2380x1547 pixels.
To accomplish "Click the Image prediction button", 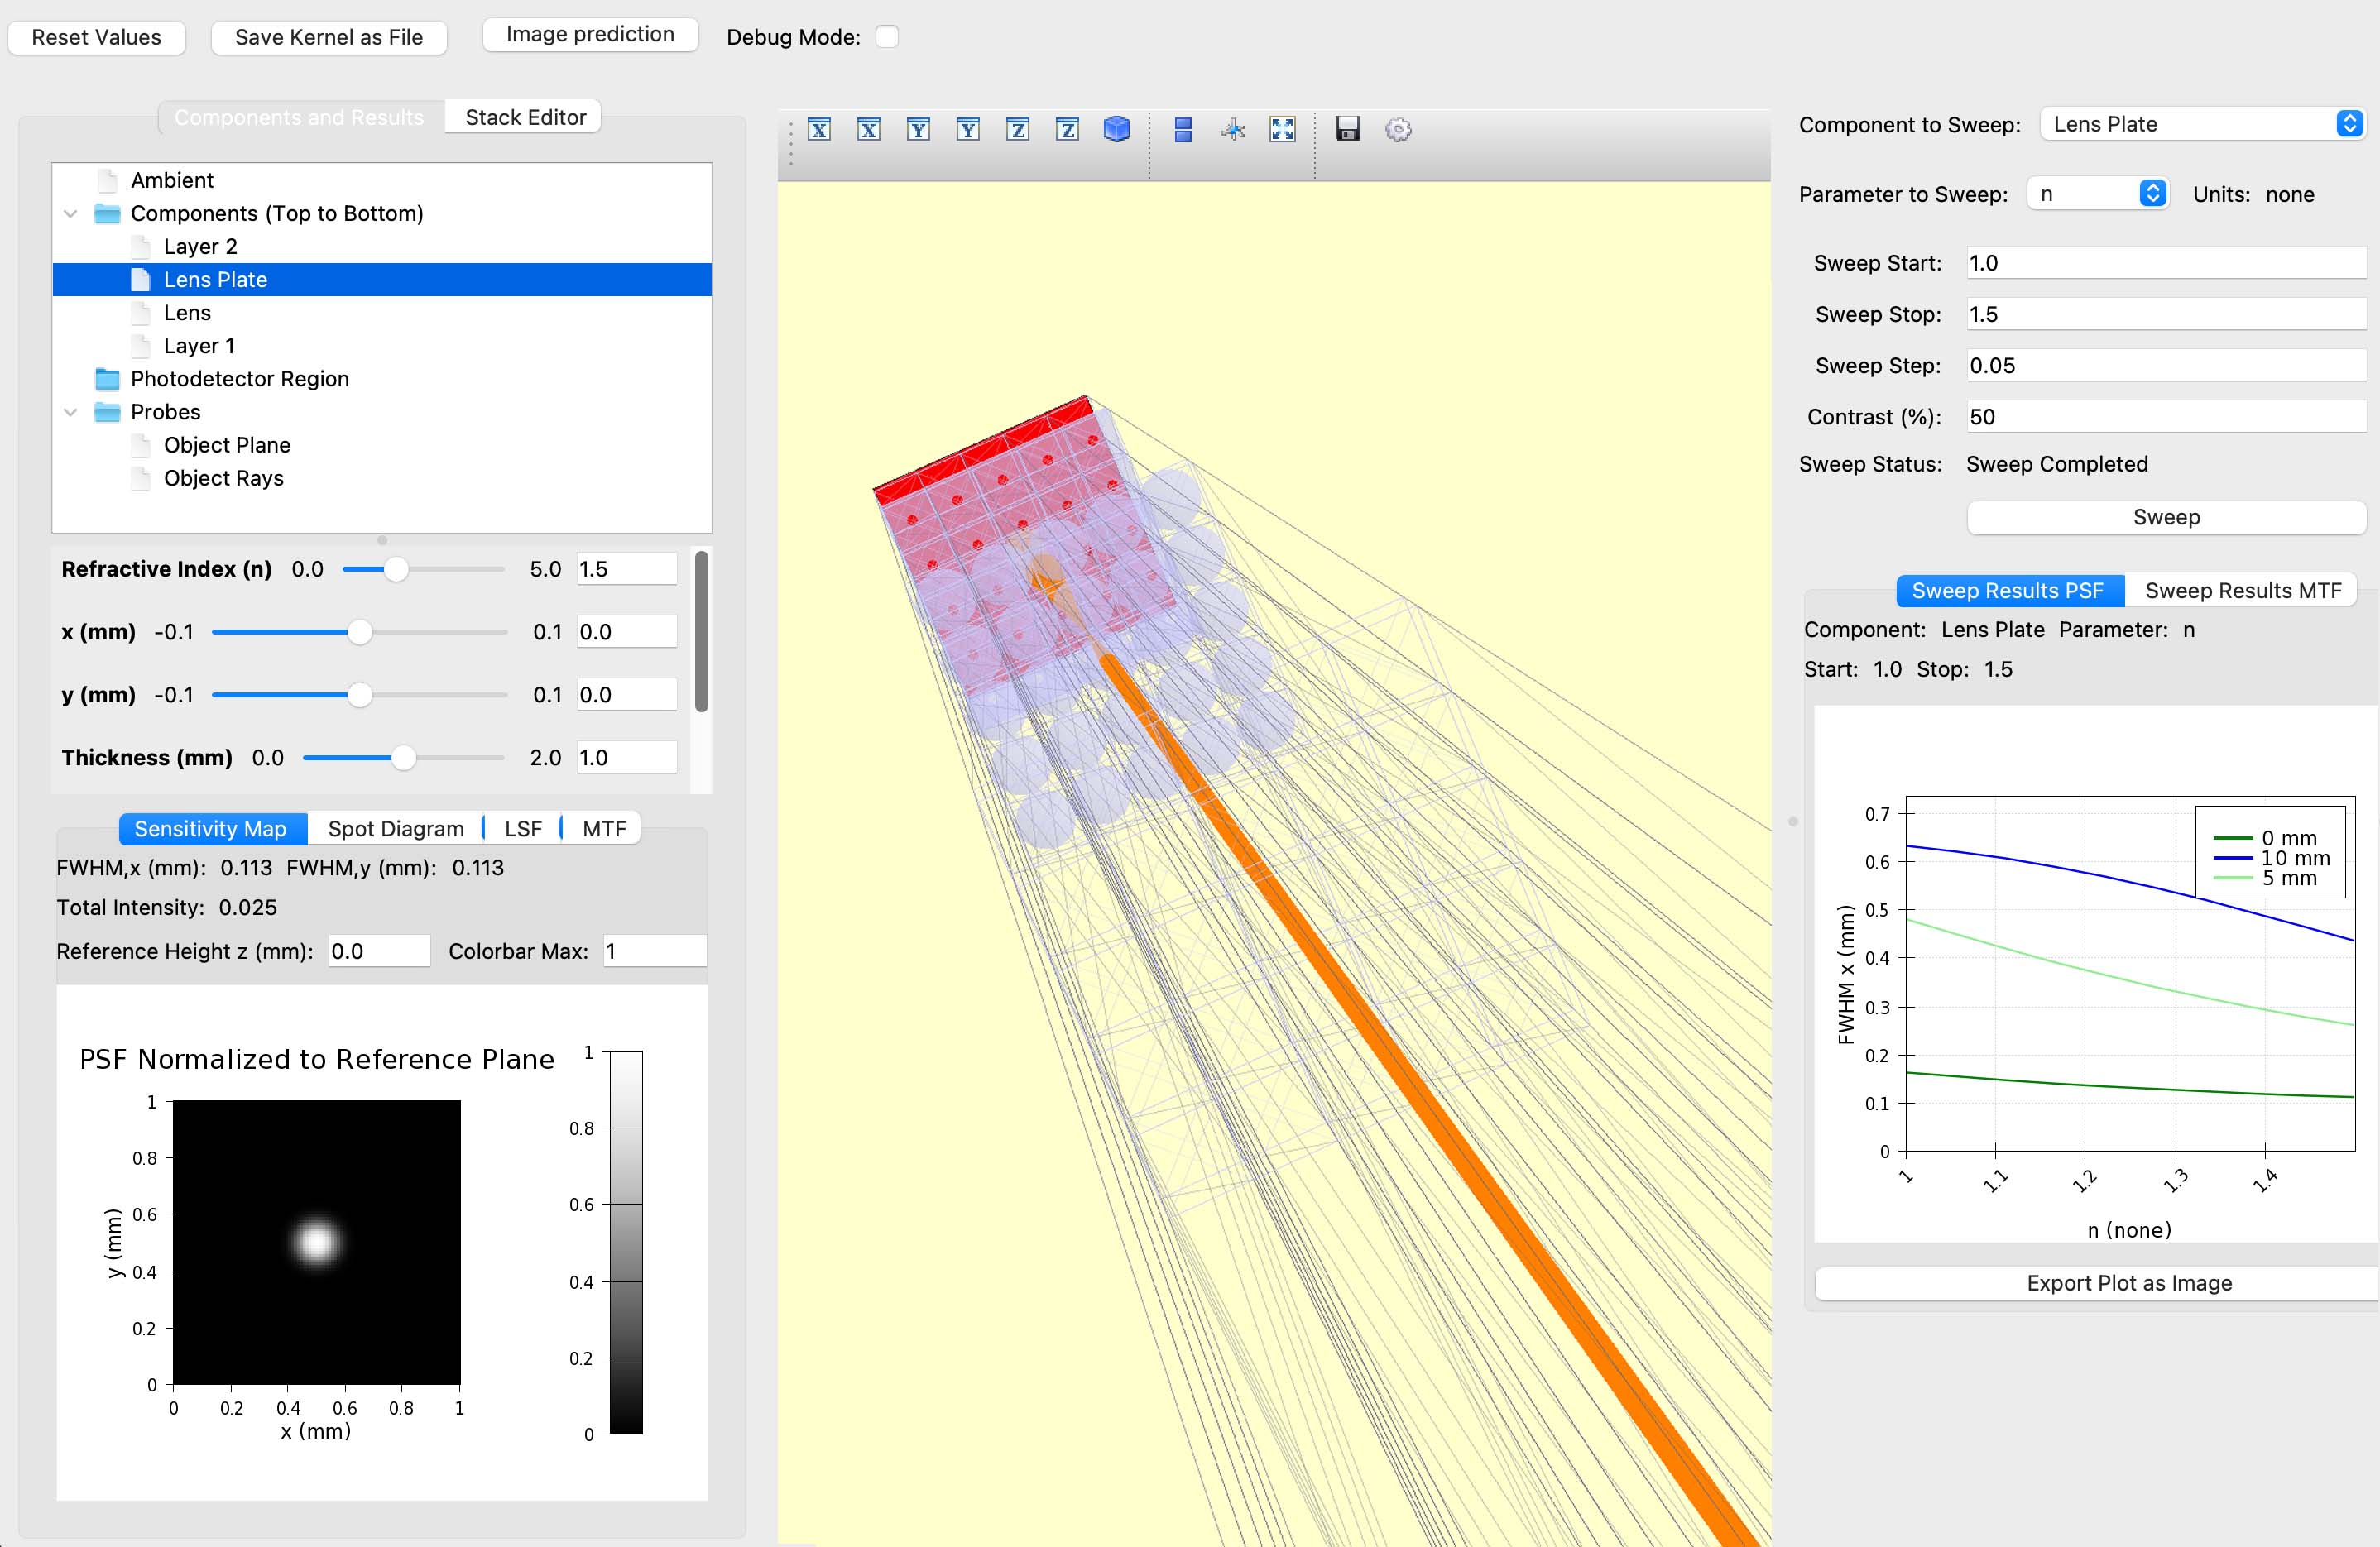I will [590, 34].
